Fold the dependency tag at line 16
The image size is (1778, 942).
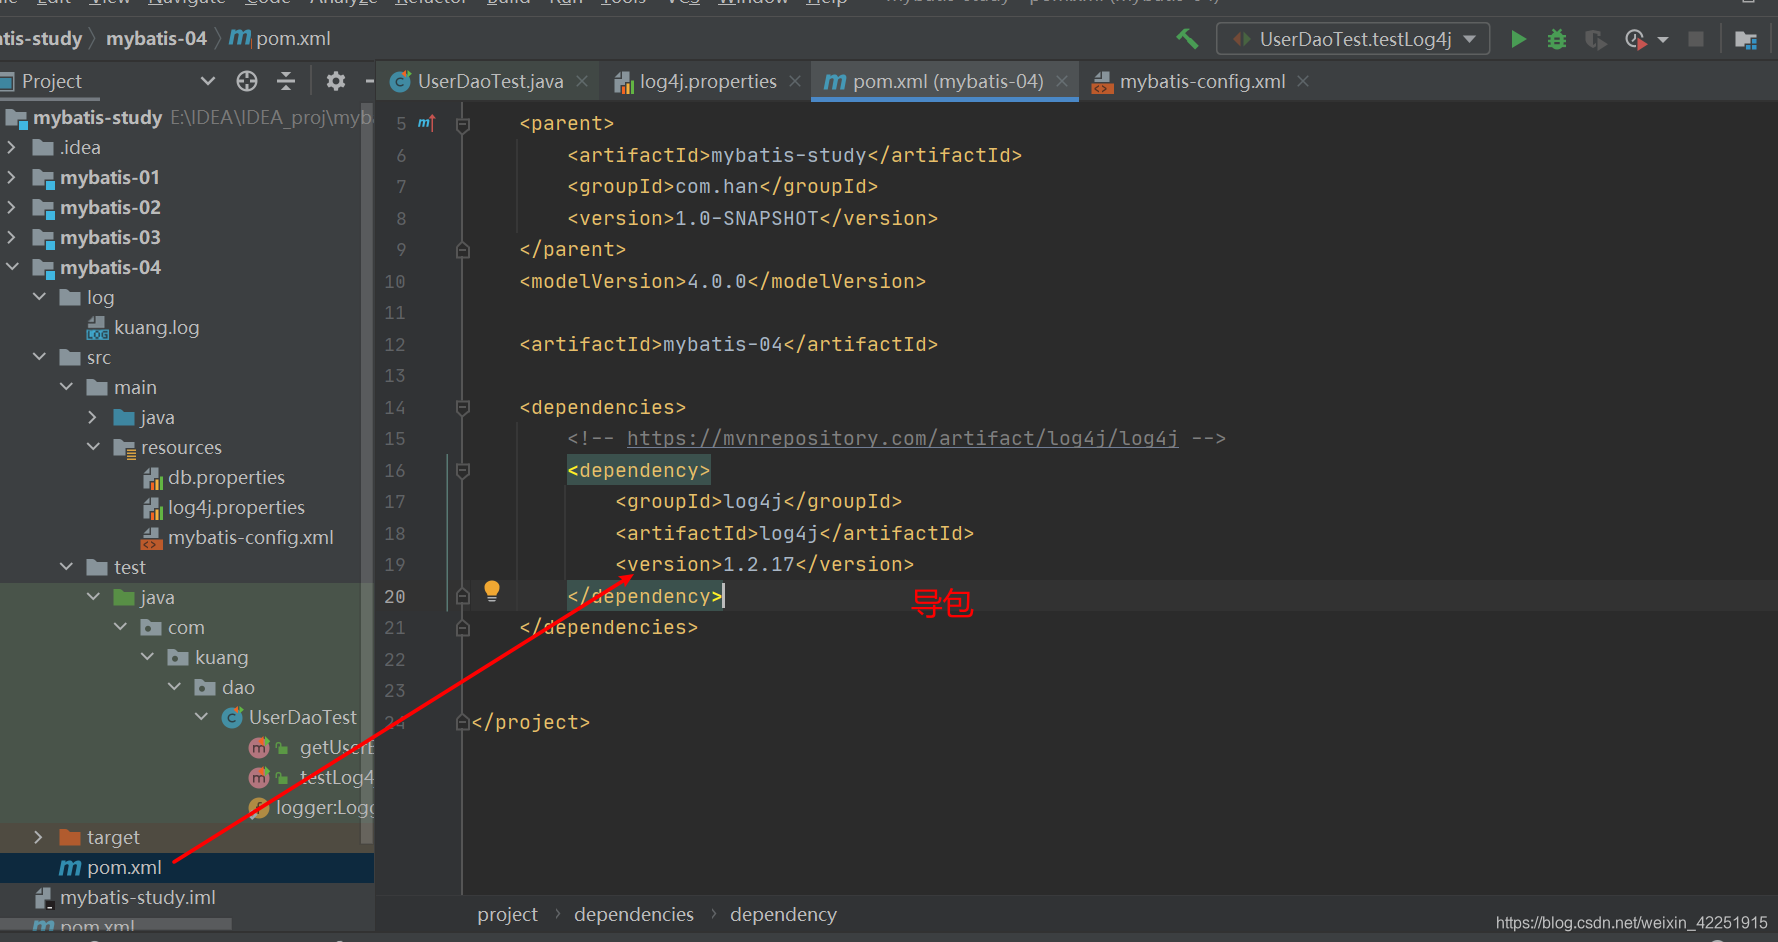(463, 470)
